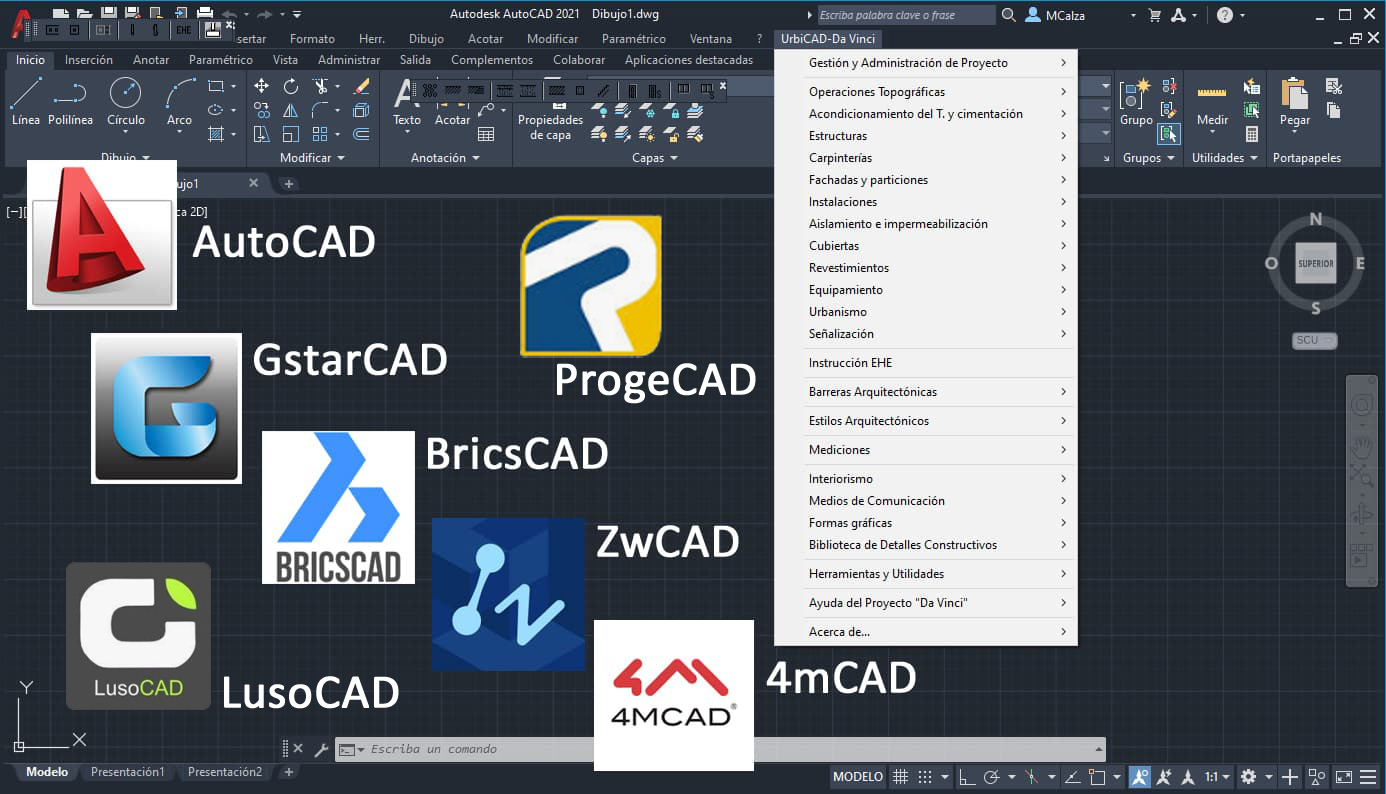Open the 1:1 annotation scale dropdown
The width and height of the screenshot is (1386, 794).
1217,777
